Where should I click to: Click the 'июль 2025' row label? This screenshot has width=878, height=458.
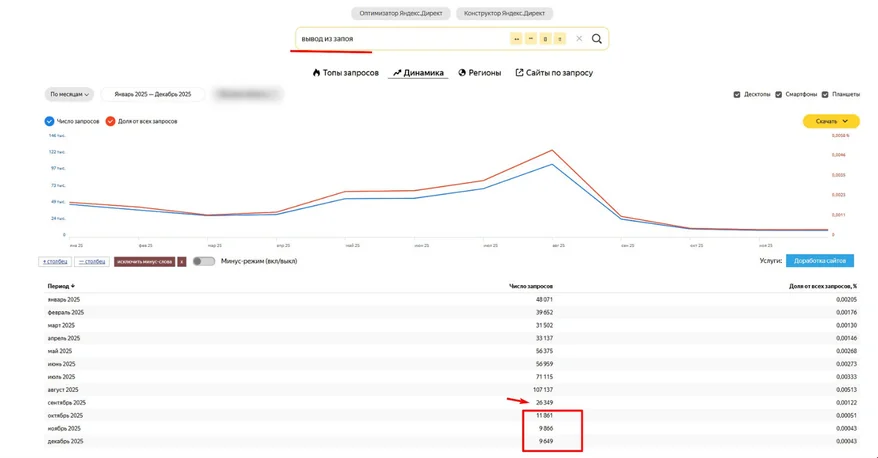62,377
